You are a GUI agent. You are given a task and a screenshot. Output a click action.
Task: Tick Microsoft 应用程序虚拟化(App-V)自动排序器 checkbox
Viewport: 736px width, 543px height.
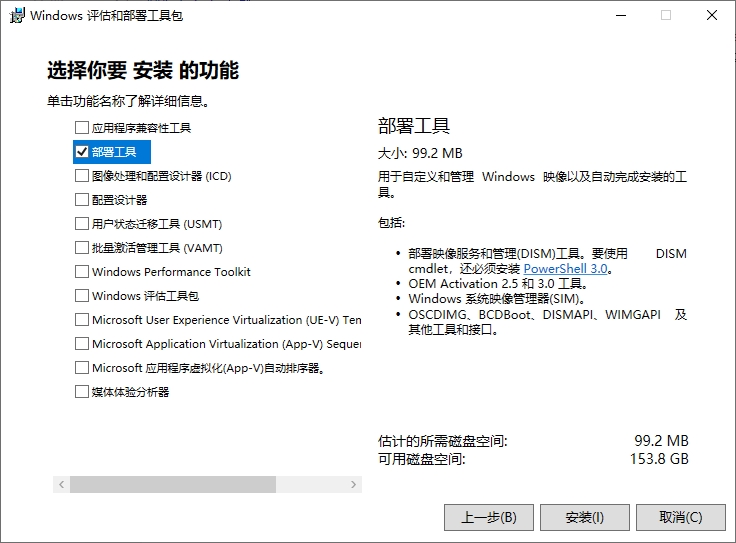click(82, 367)
